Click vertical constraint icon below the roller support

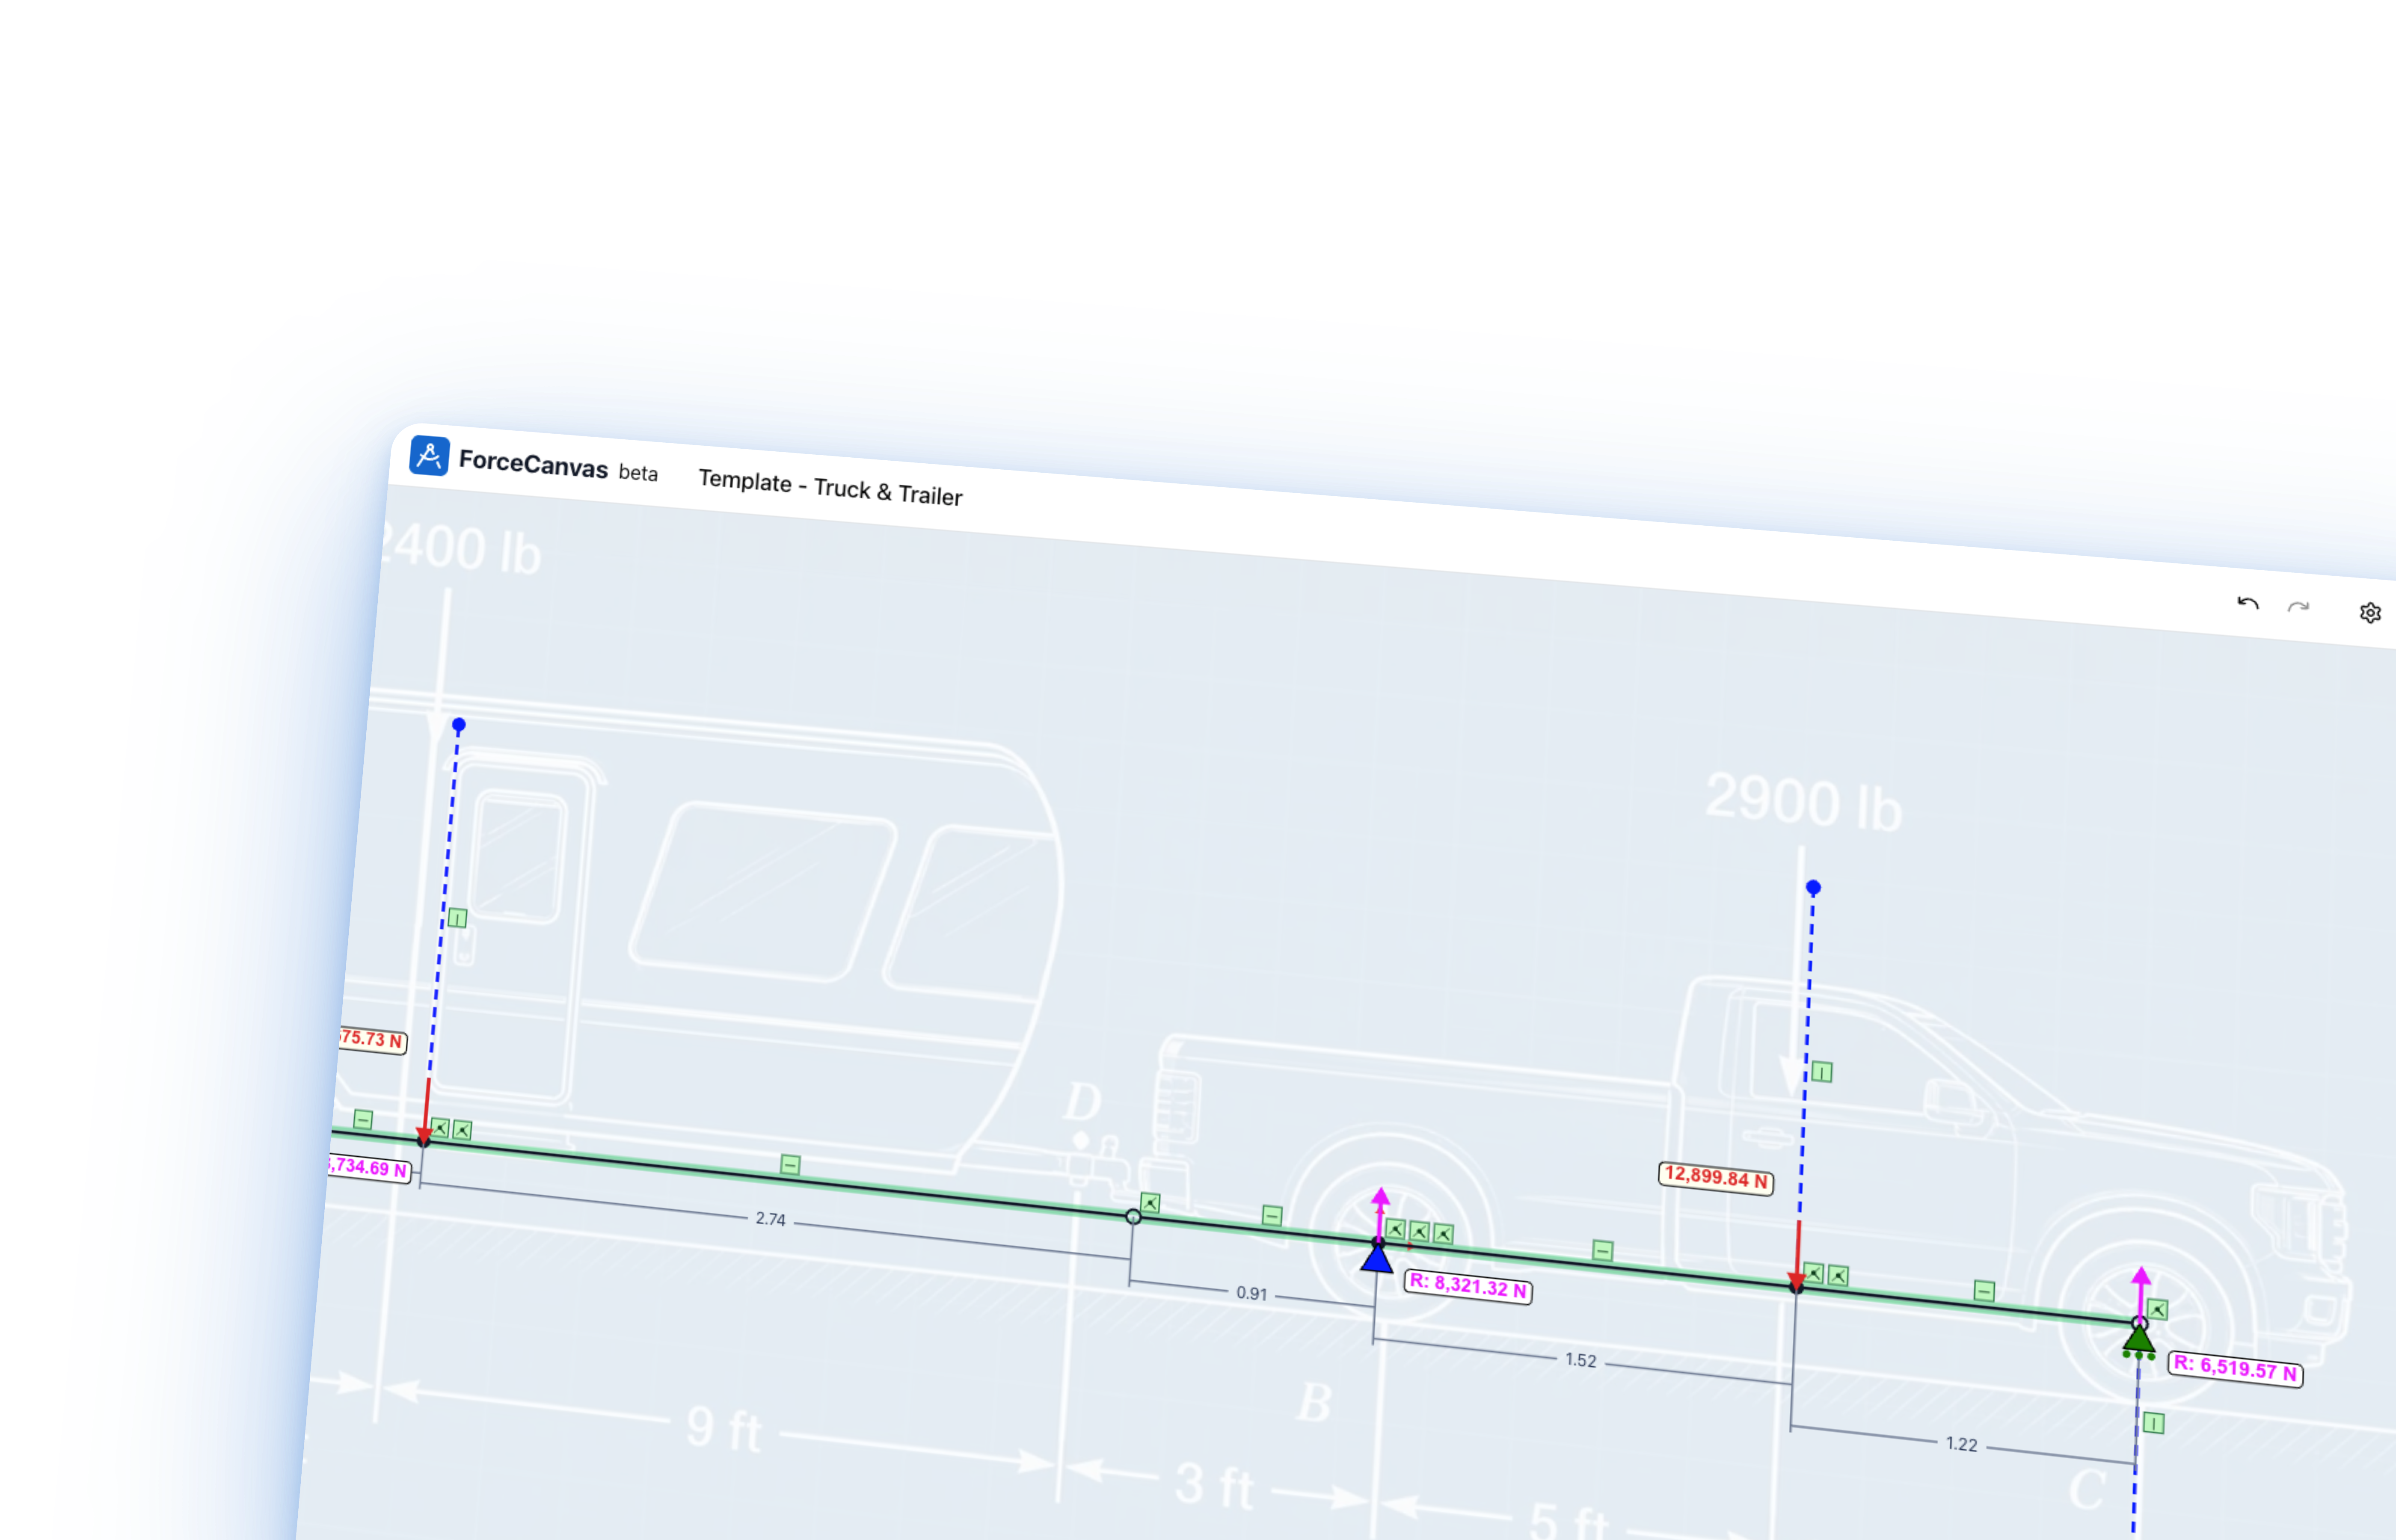coord(2154,1423)
